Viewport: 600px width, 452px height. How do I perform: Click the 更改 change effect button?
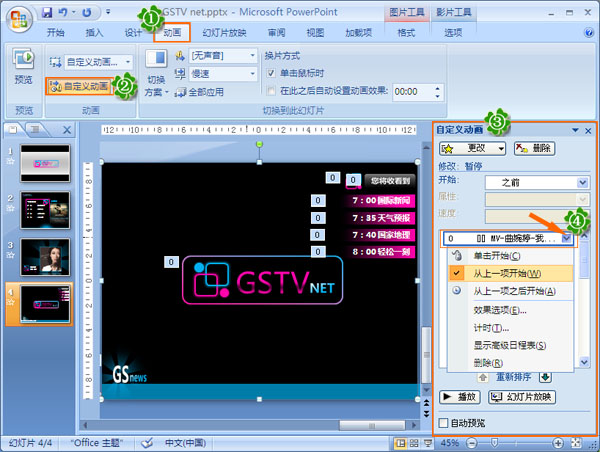(x=473, y=148)
